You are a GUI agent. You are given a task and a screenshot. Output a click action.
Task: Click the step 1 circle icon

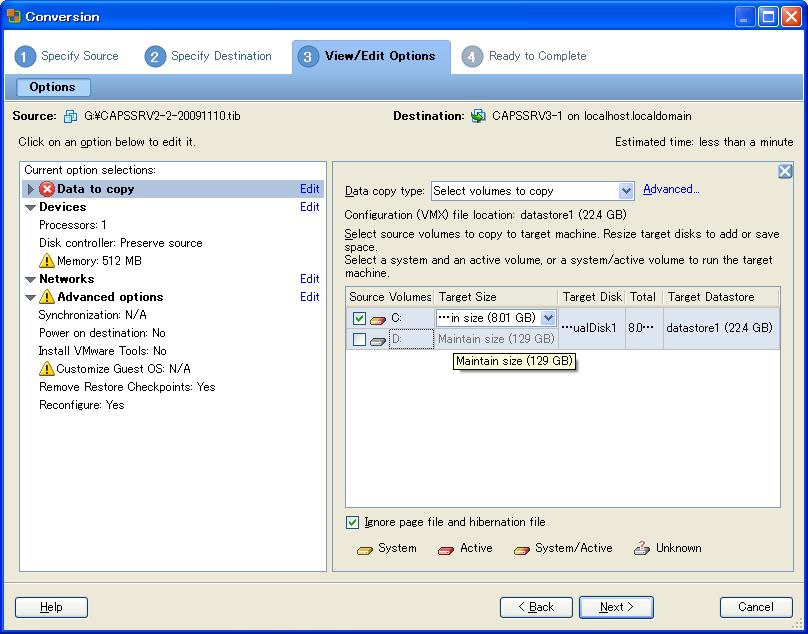click(x=25, y=57)
